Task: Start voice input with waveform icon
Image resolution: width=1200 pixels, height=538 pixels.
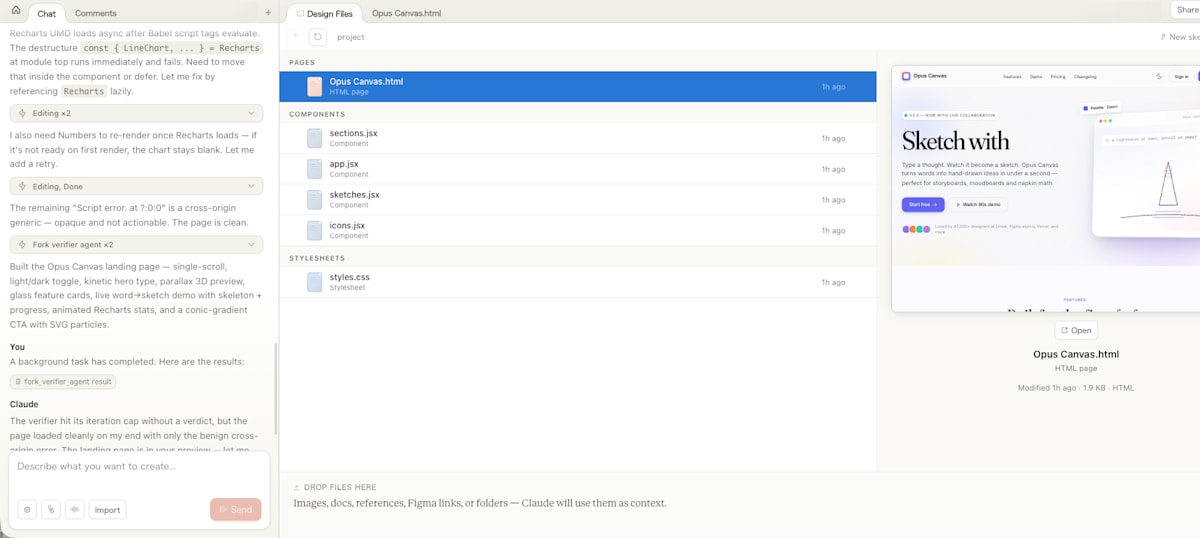Action: 74,509
